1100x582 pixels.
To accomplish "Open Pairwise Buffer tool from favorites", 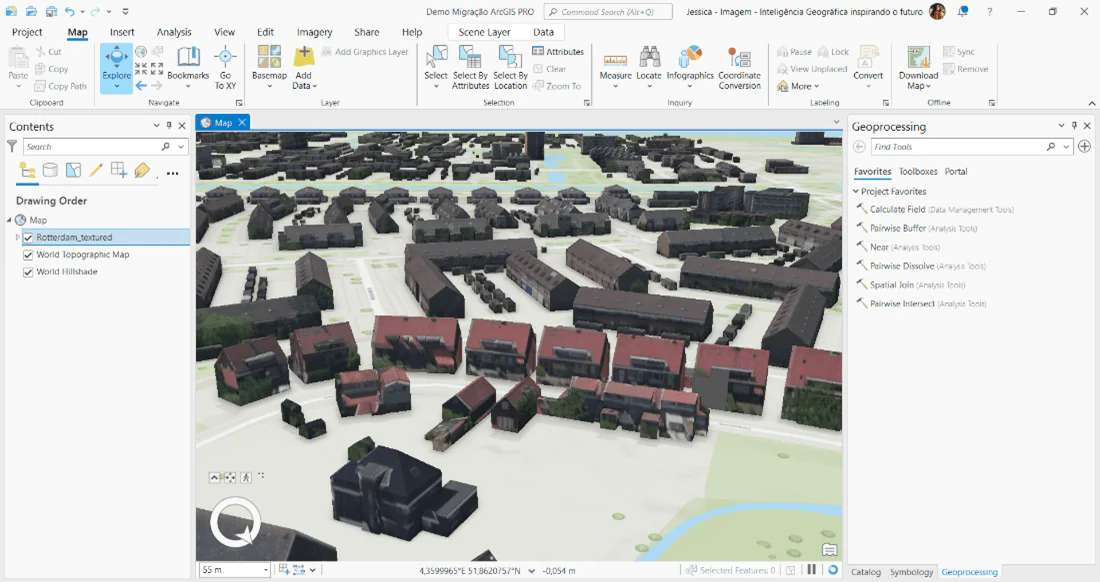I will pos(897,229).
